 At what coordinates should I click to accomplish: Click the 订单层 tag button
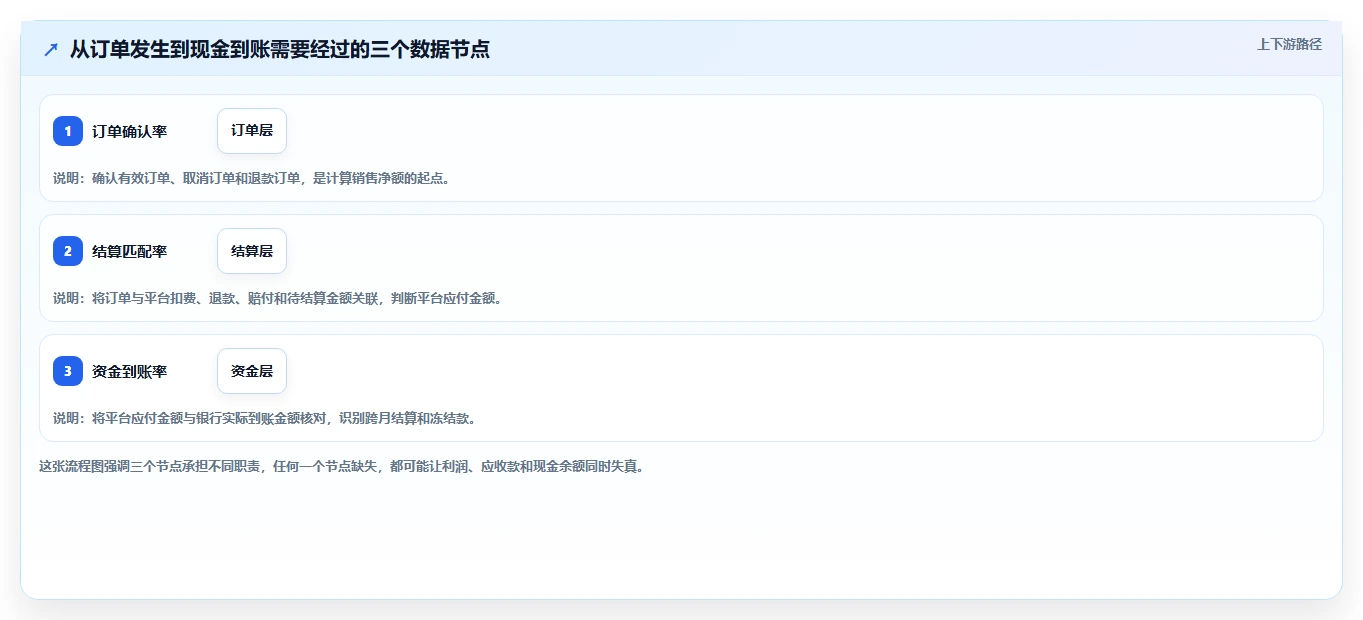252,131
